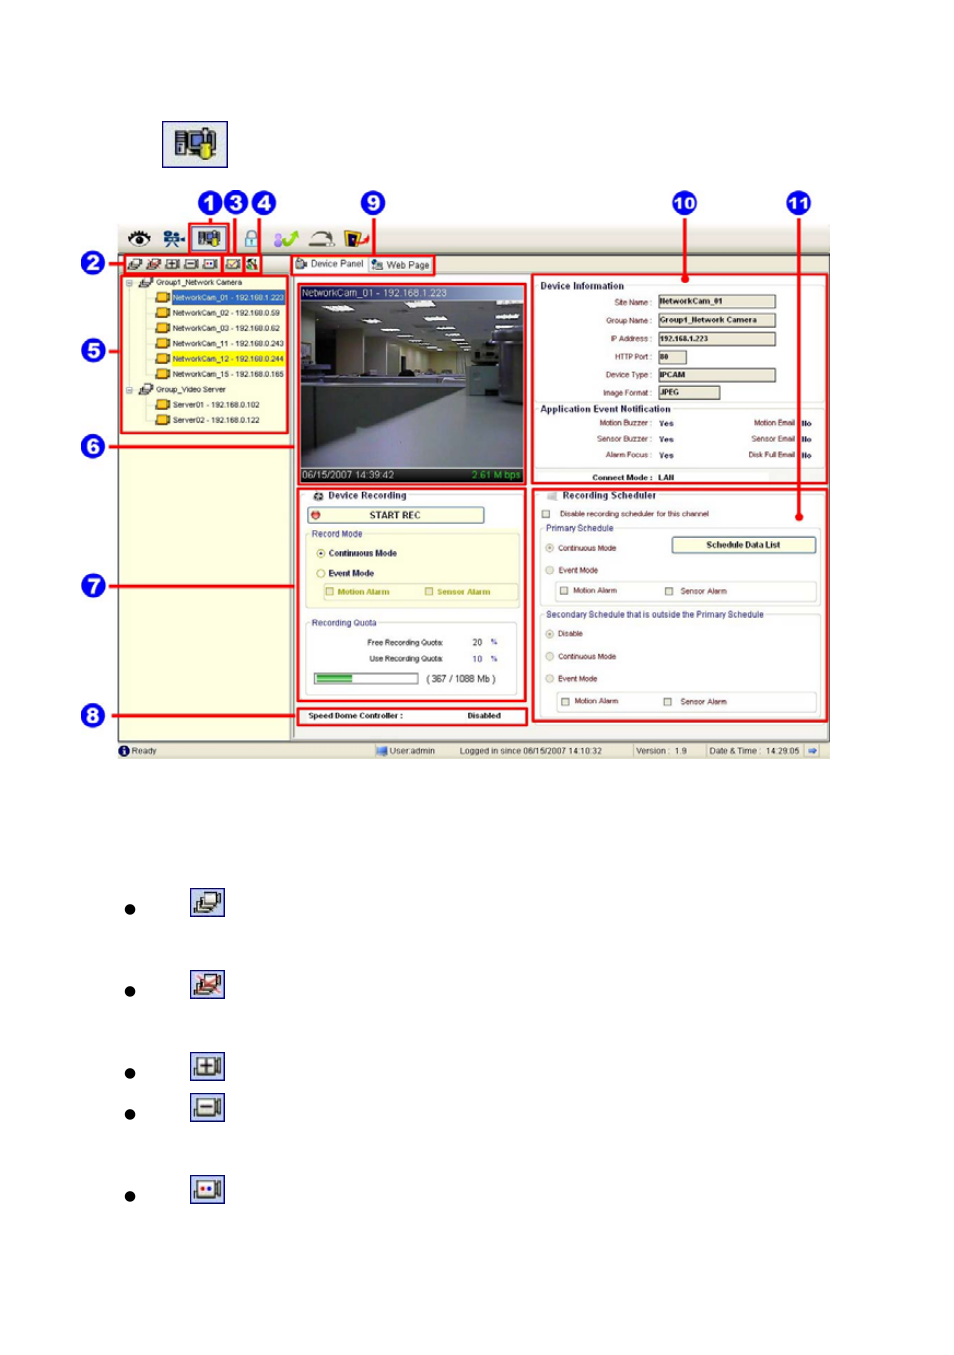The image size is (954, 1355).
Task: Click the curved arrow toolbar icon
Action: (x=321, y=239)
